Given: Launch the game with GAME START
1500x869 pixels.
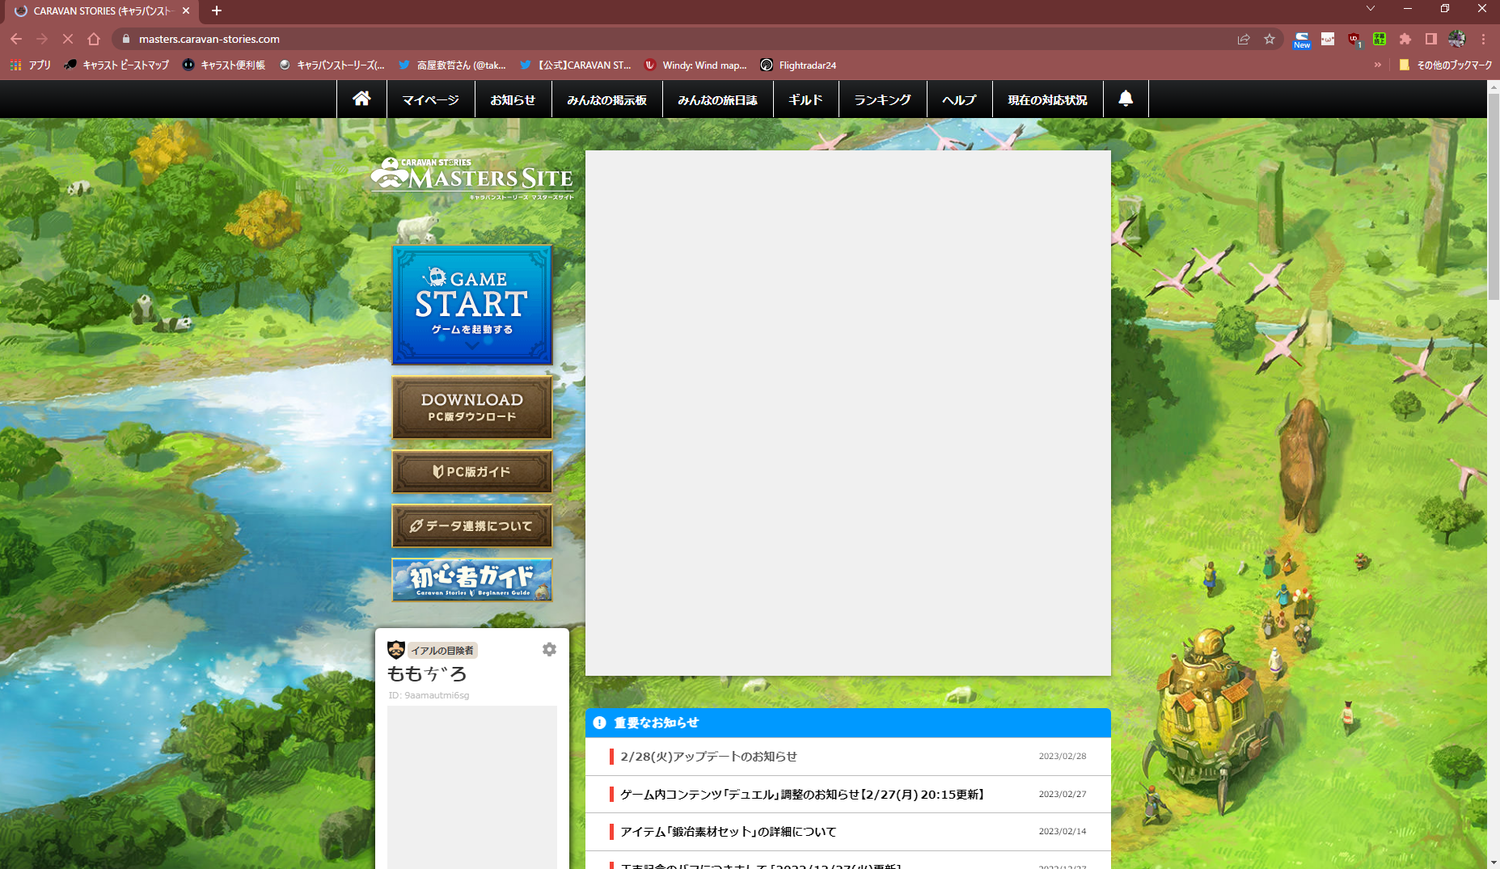Looking at the screenshot, I should point(472,305).
